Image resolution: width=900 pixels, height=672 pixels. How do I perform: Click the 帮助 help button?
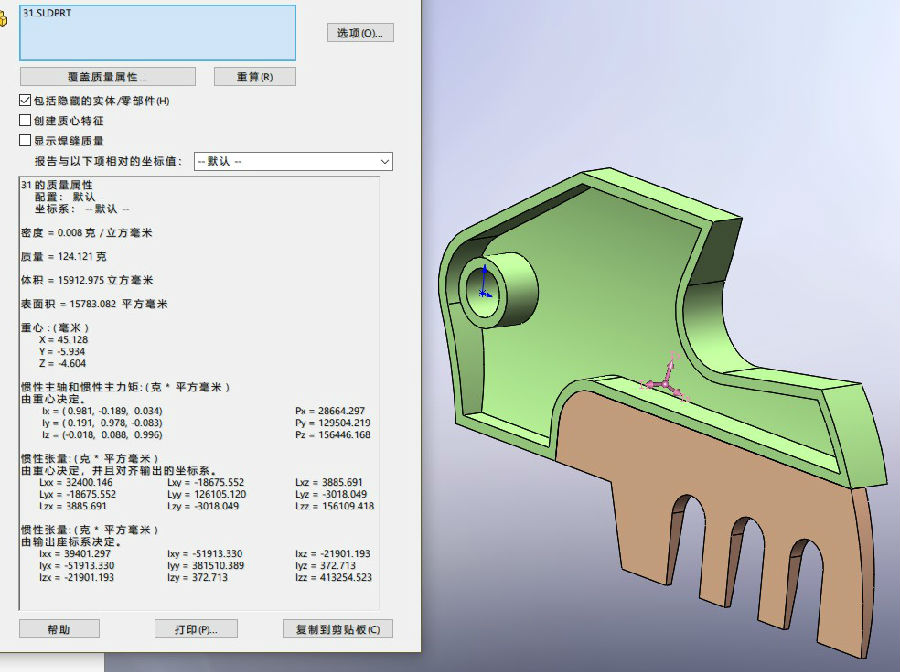pos(59,629)
